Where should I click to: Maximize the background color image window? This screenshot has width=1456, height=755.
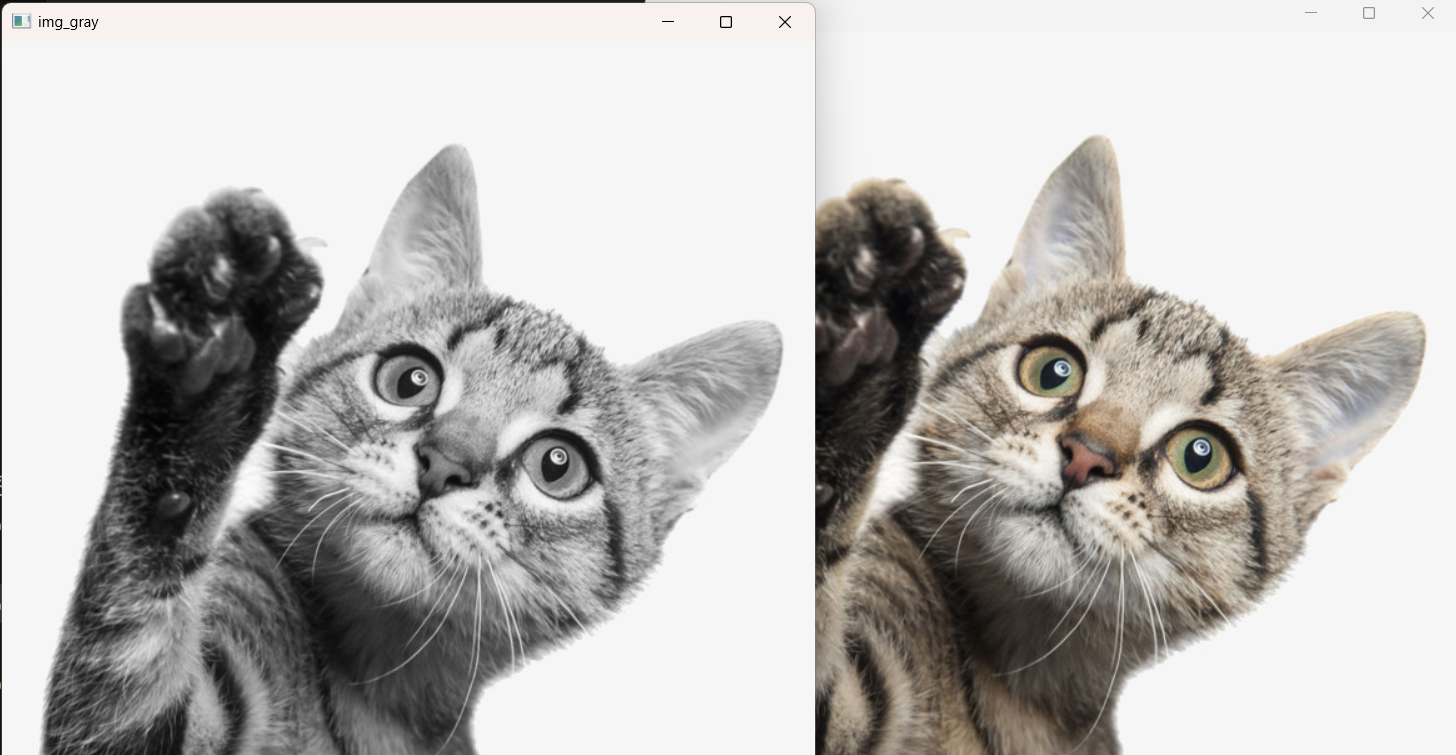1369,13
